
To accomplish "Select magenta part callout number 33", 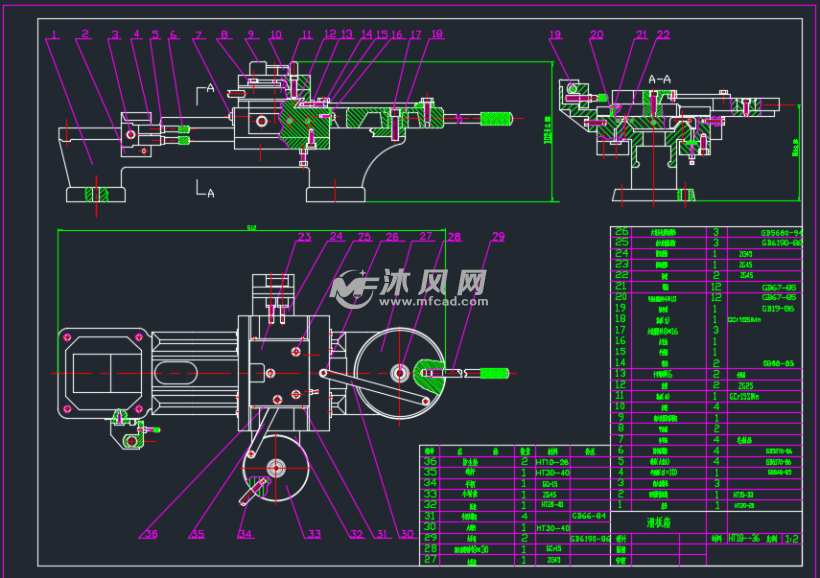I will coord(314,534).
